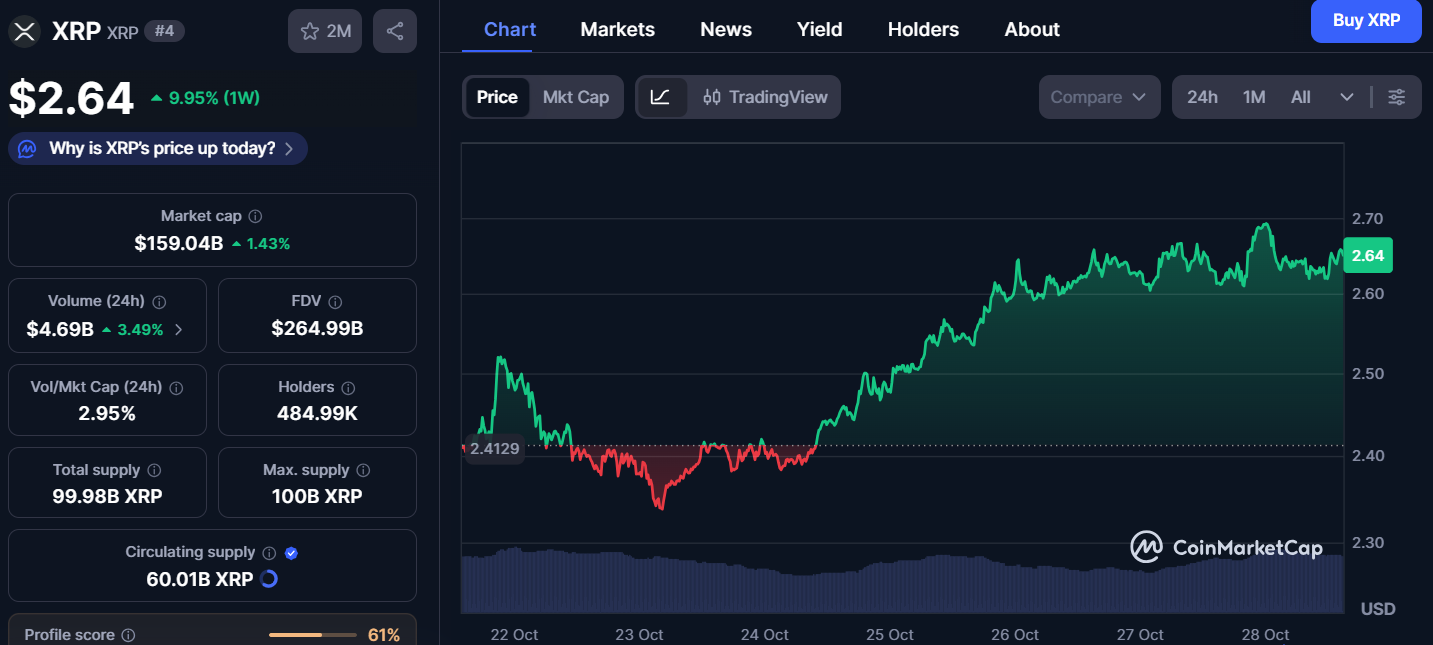Select the 1M time range

1254,97
